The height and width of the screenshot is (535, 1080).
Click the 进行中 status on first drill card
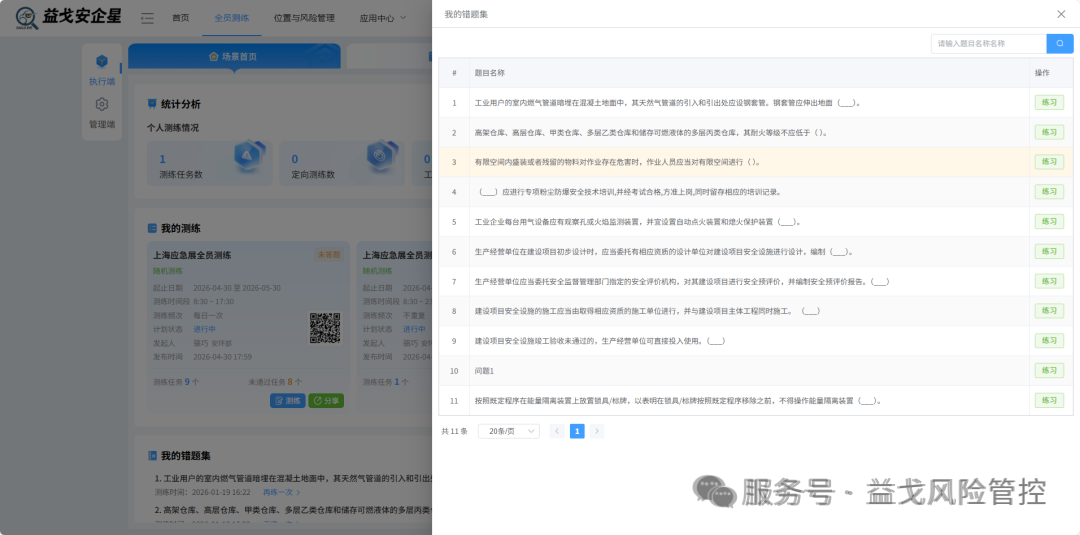(205, 329)
